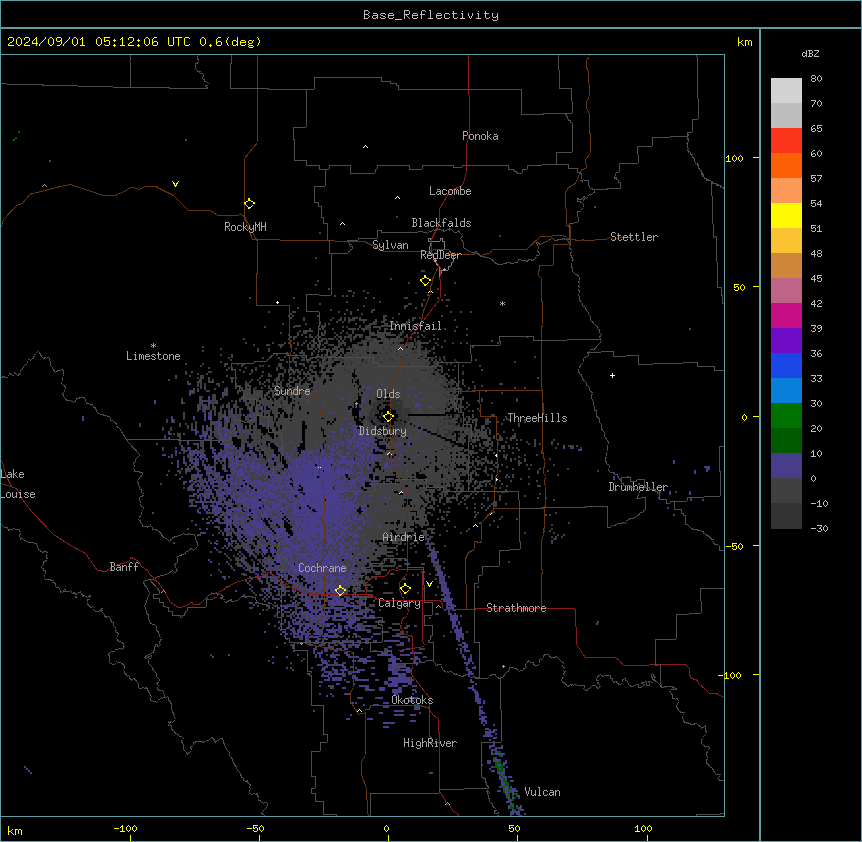Click the ThreeHills label
Screen dimensions: 862x842
(537, 418)
